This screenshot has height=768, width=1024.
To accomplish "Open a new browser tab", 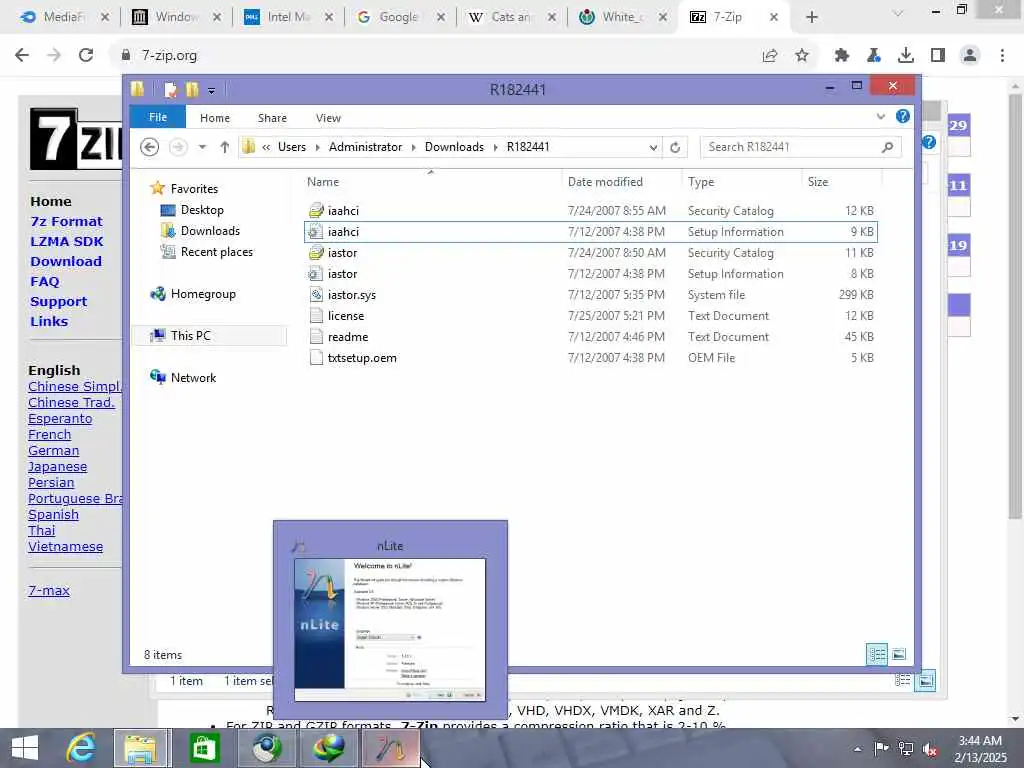I will [812, 17].
